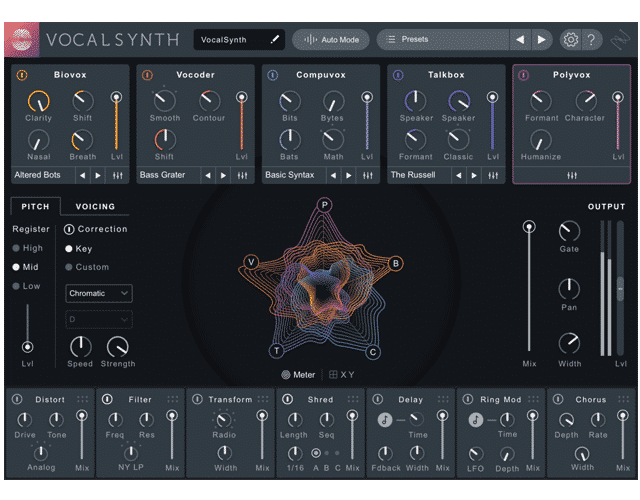Open the Bass Grater preset name list
The width and height of the screenshot is (640, 500).
[x=168, y=175]
